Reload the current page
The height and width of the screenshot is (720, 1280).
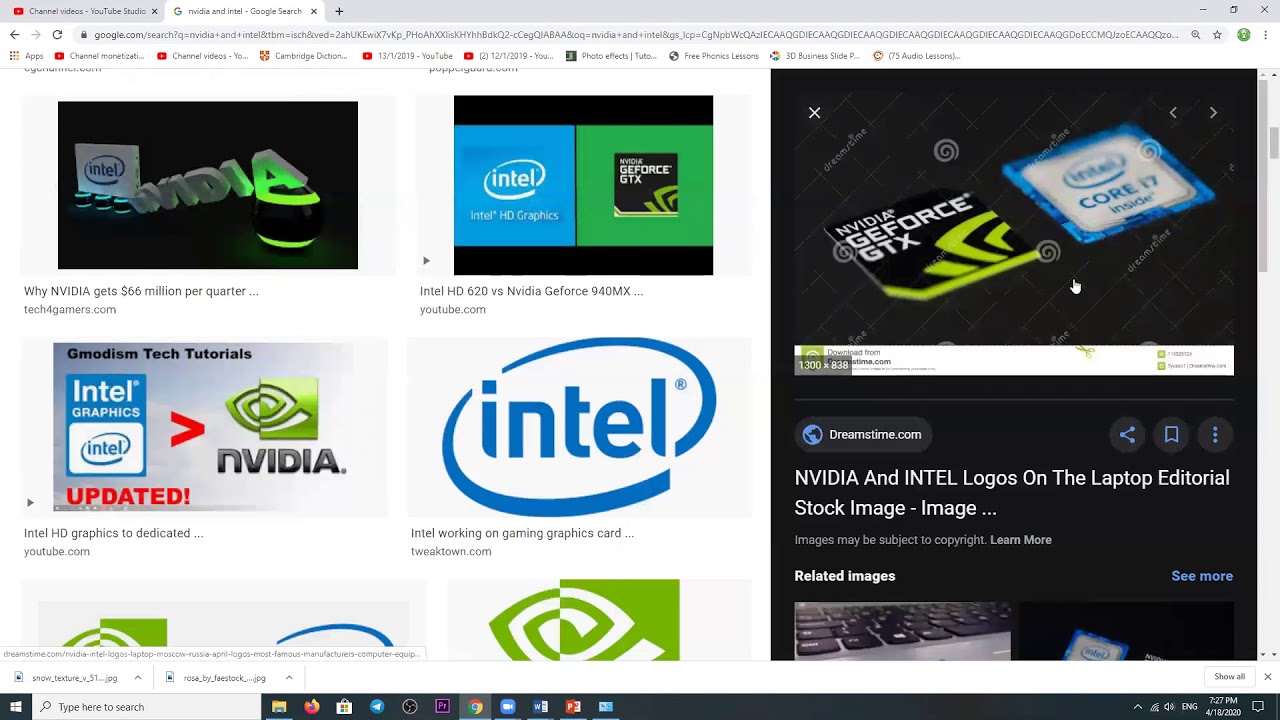point(57,34)
